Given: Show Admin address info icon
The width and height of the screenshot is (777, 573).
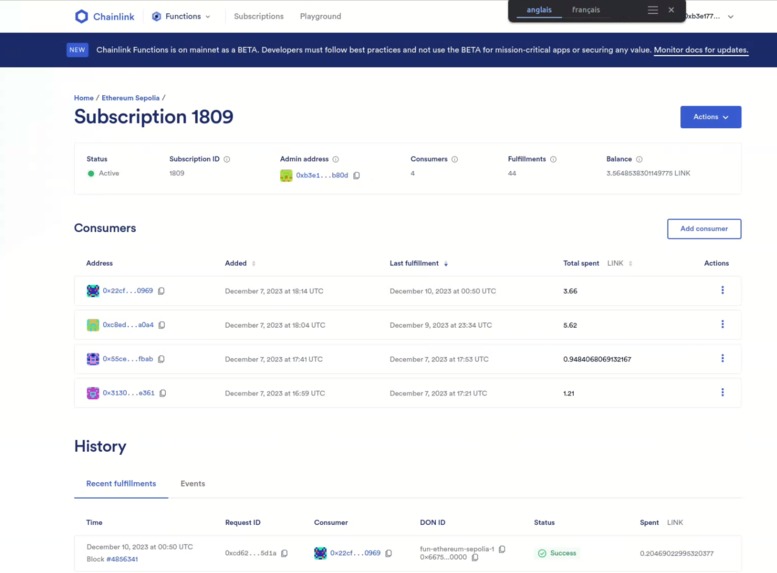Looking at the screenshot, I should [x=335, y=159].
